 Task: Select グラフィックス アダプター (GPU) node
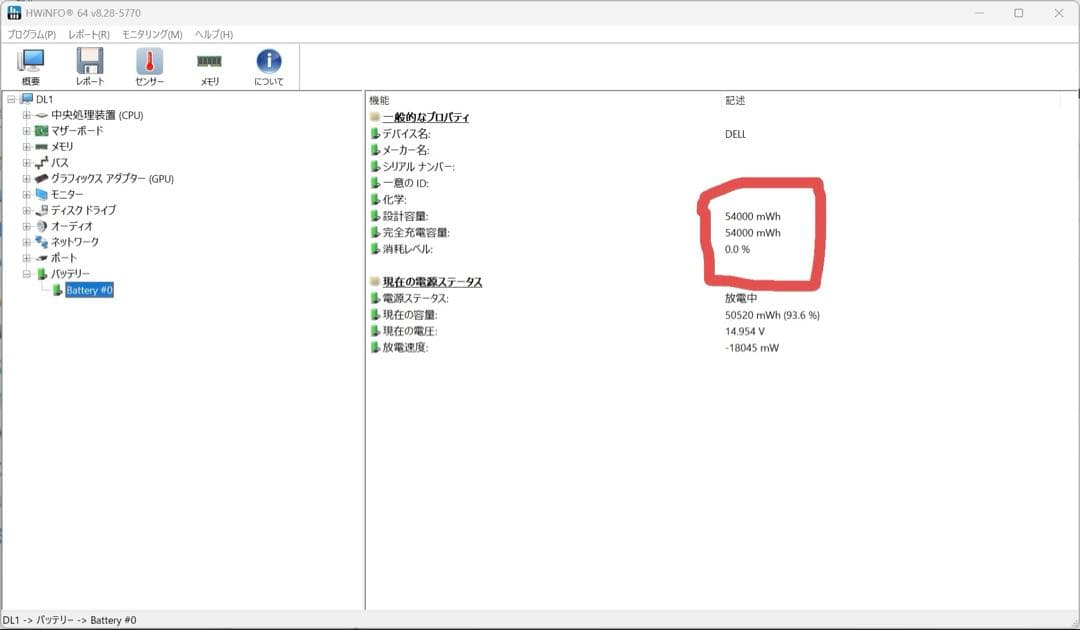(112, 178)
